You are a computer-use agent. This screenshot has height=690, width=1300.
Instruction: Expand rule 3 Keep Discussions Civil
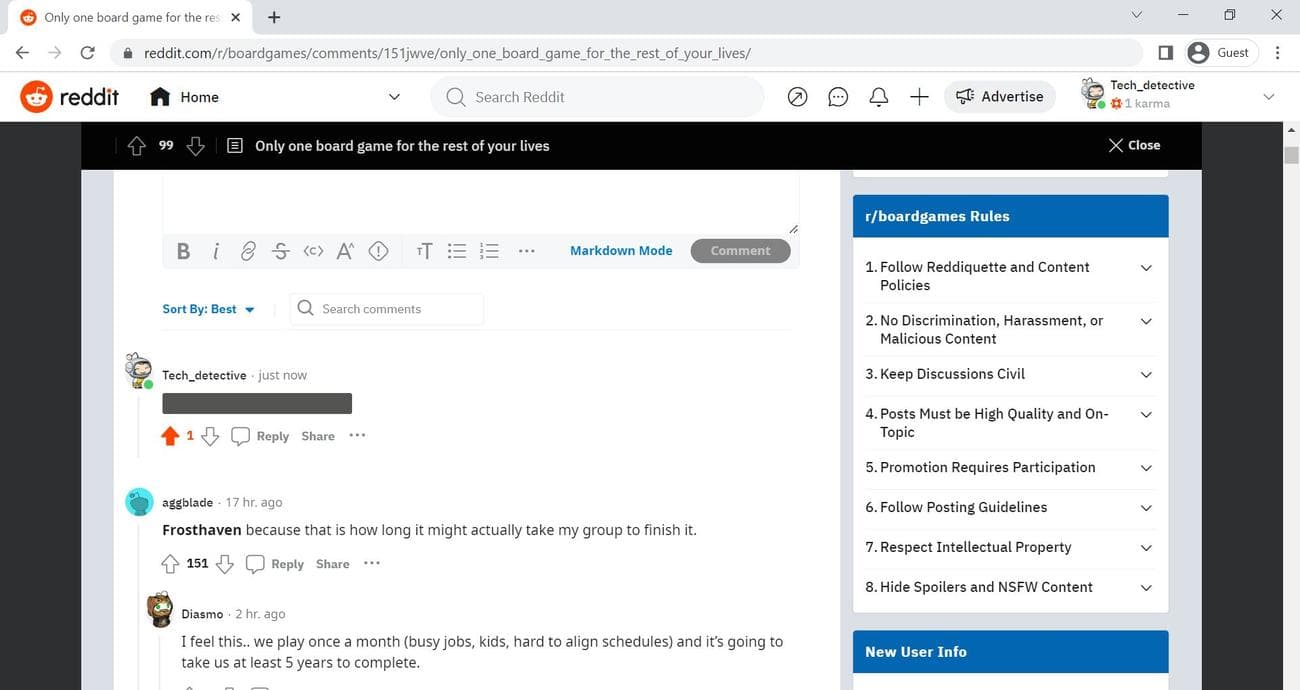point(1146,374)
